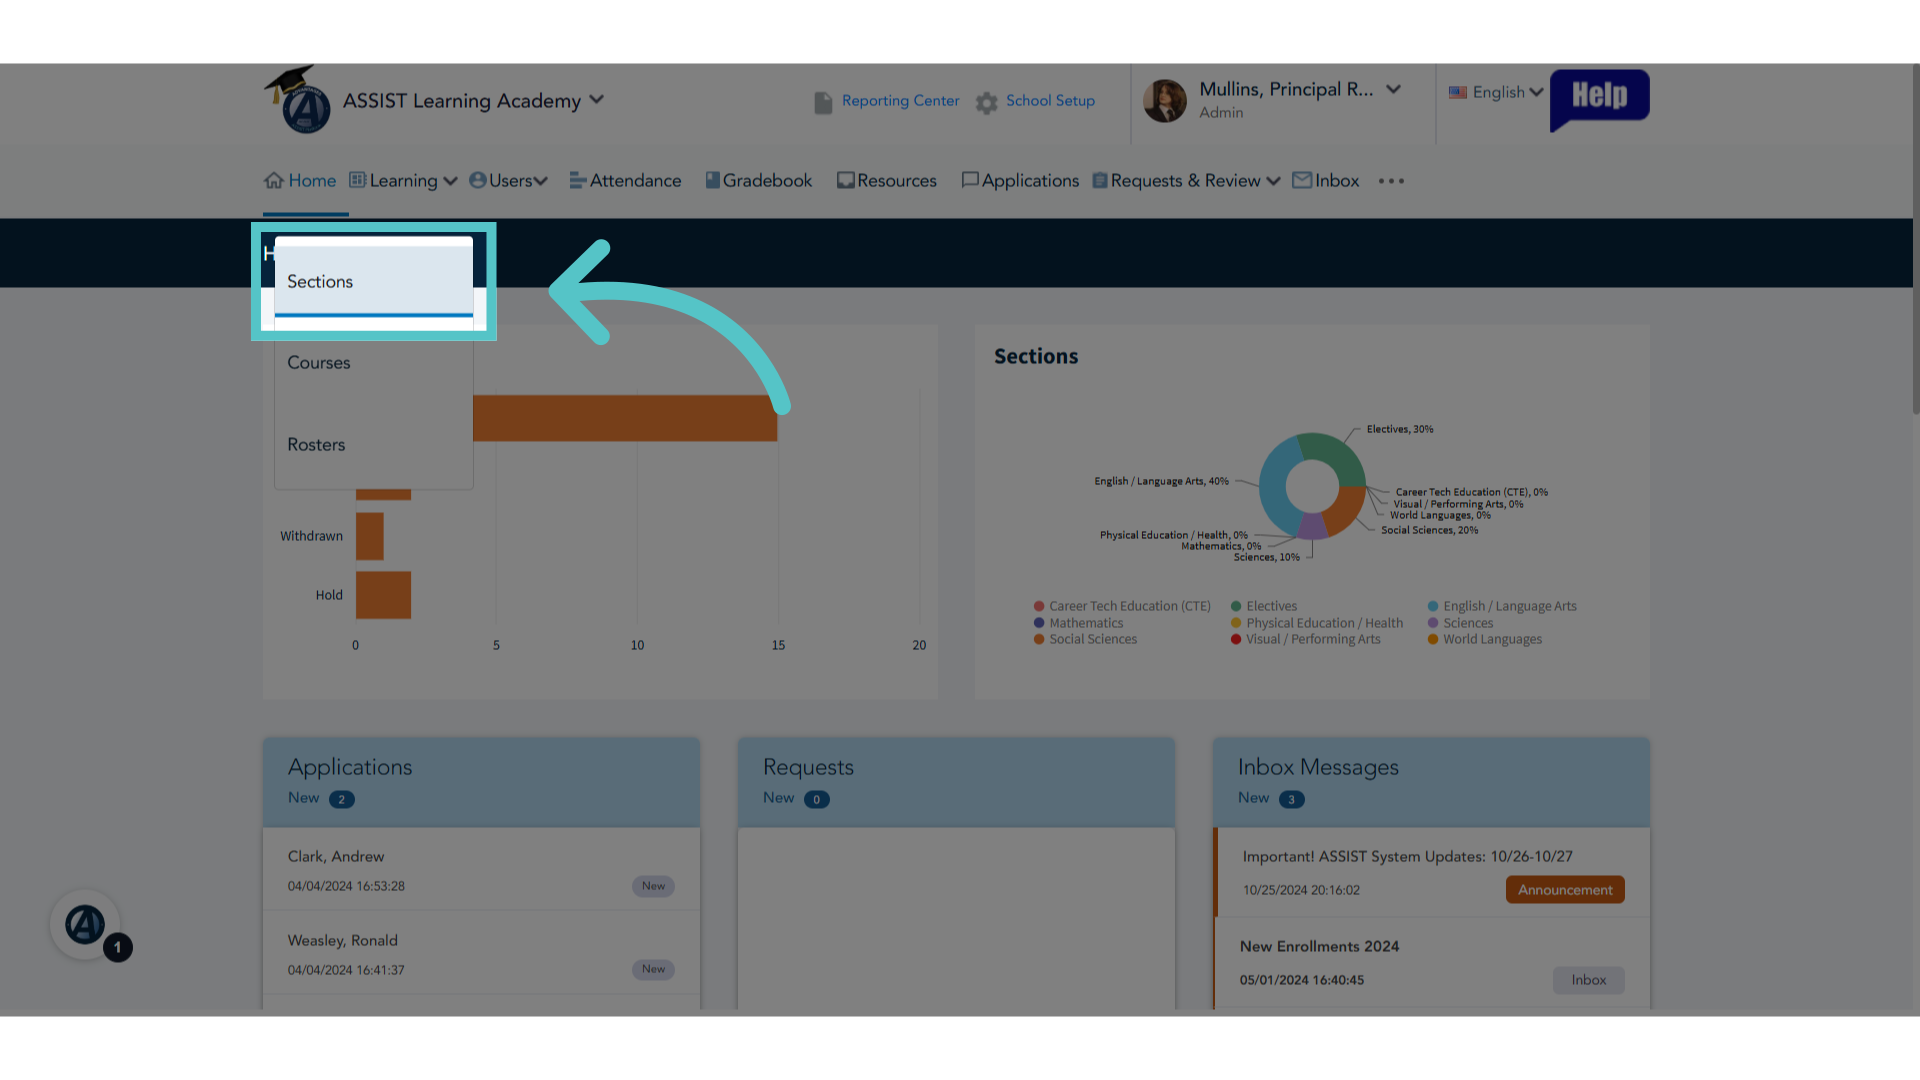Open the Reporting Center document icon
1920x1080 pixels.
pyautogui.click(x=823, y=103)
